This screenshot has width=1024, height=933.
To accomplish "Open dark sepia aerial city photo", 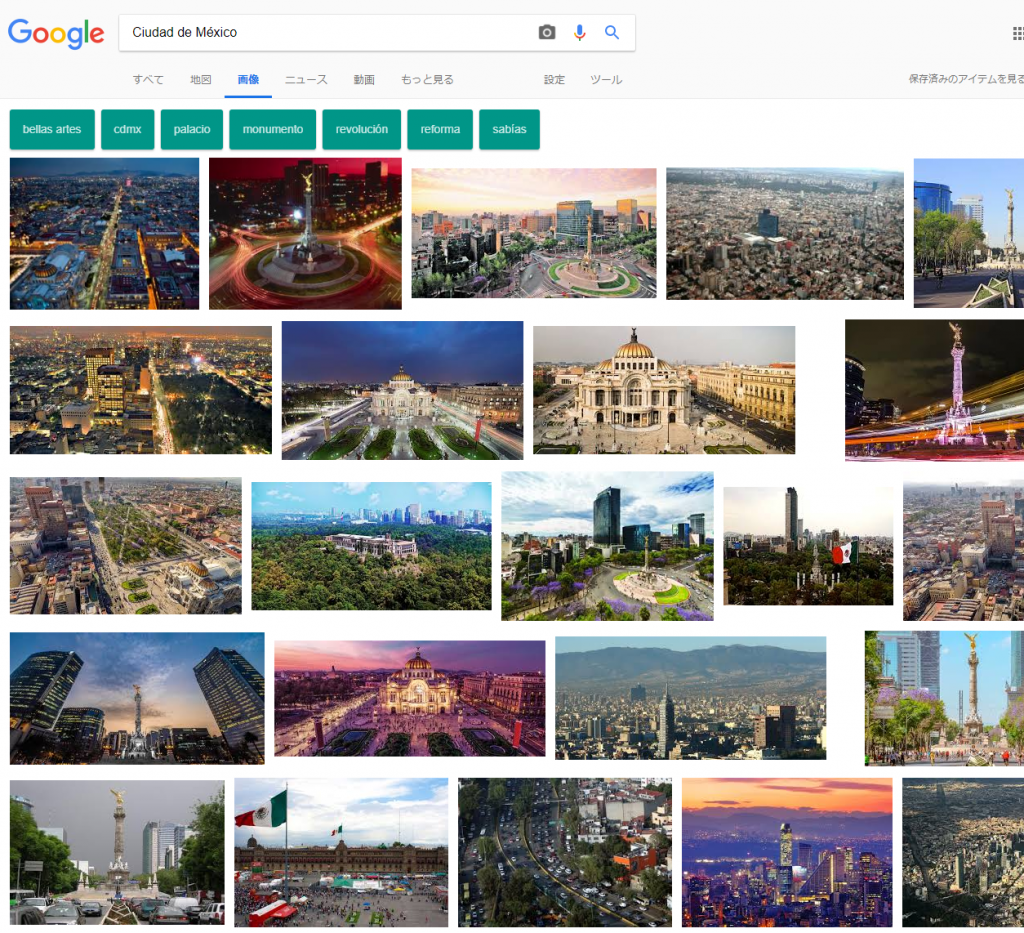I will [x=963, y=852].
